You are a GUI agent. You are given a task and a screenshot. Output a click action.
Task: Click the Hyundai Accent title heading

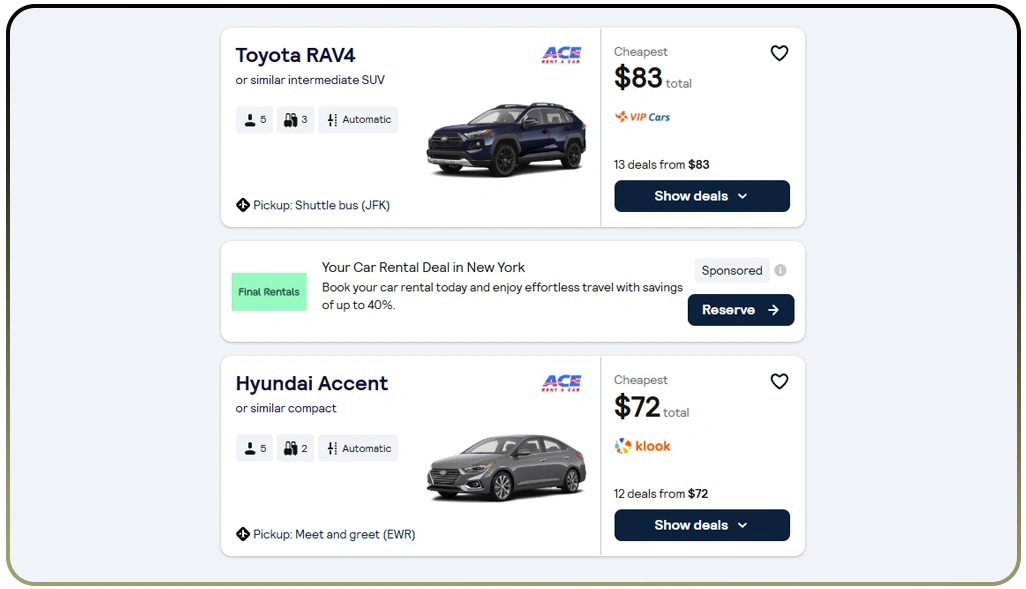tap(311, 383)
